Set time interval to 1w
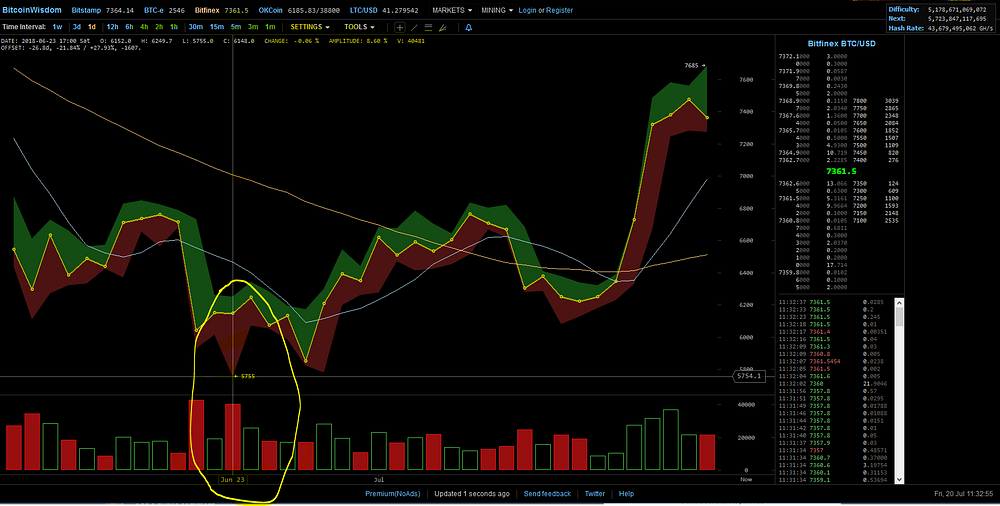 point(57,27)
